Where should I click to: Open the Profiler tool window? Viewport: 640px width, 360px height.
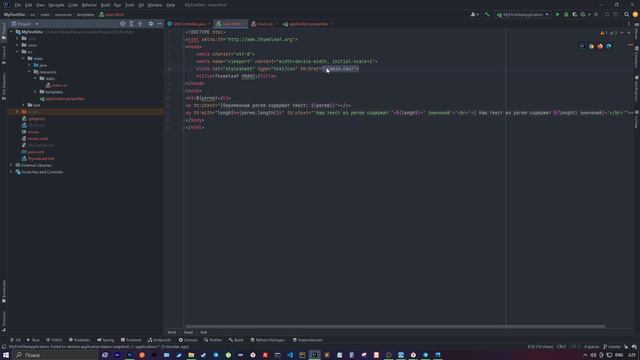(x=213, y=340)
